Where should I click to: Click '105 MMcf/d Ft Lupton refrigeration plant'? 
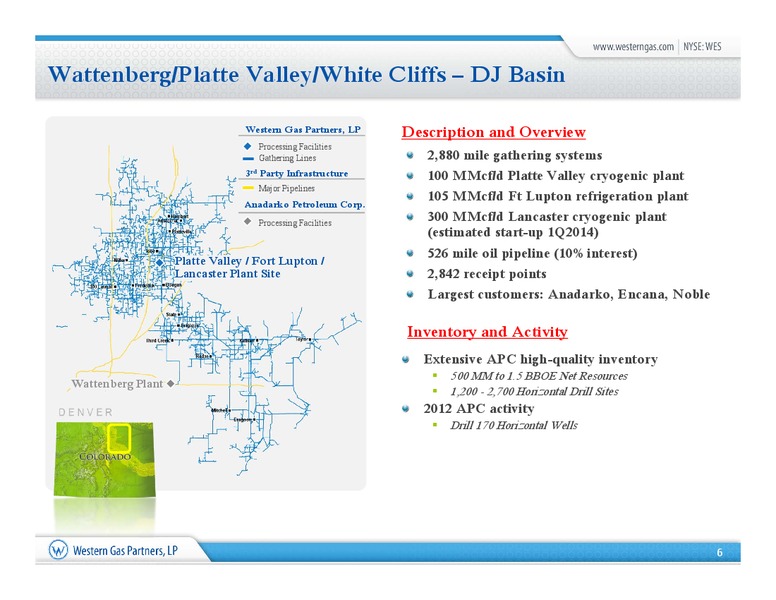click(558, 196)
